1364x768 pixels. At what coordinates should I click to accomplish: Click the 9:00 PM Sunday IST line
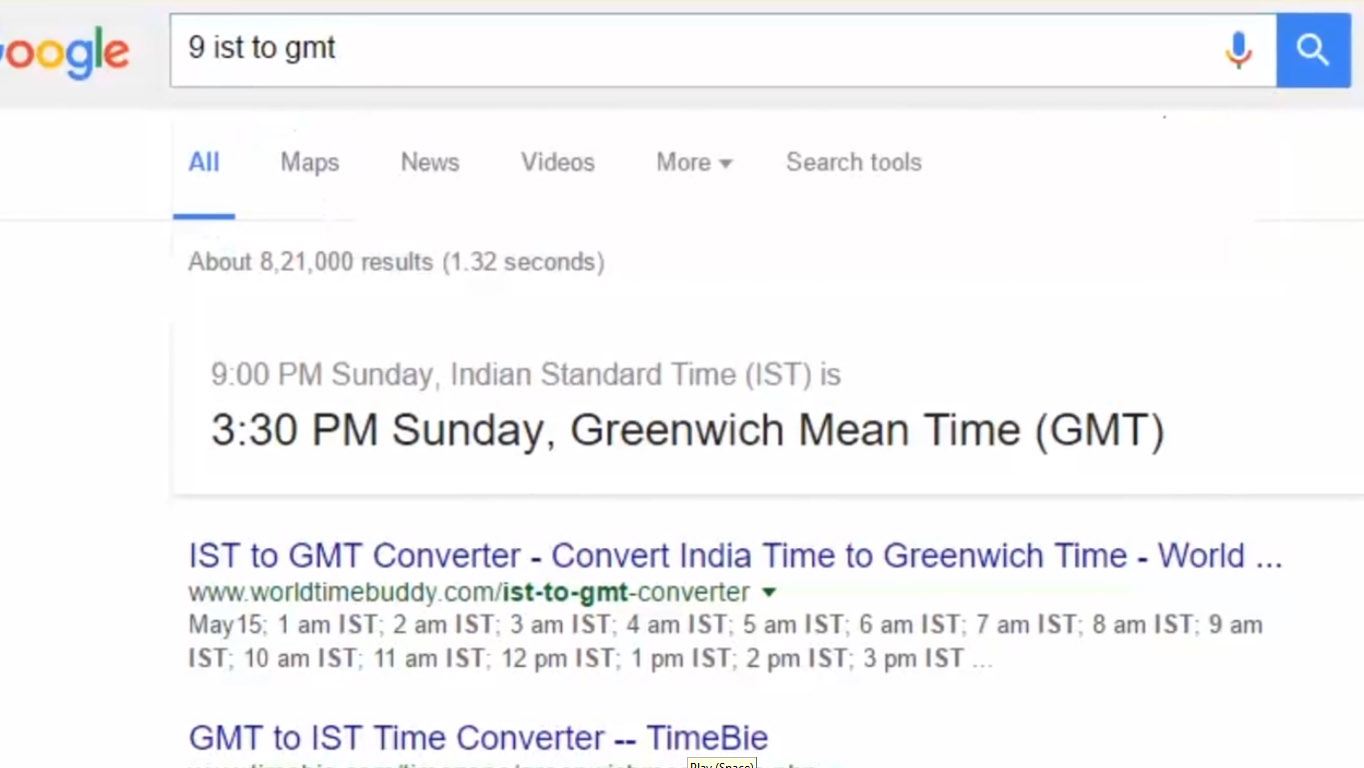click(525, 375)
